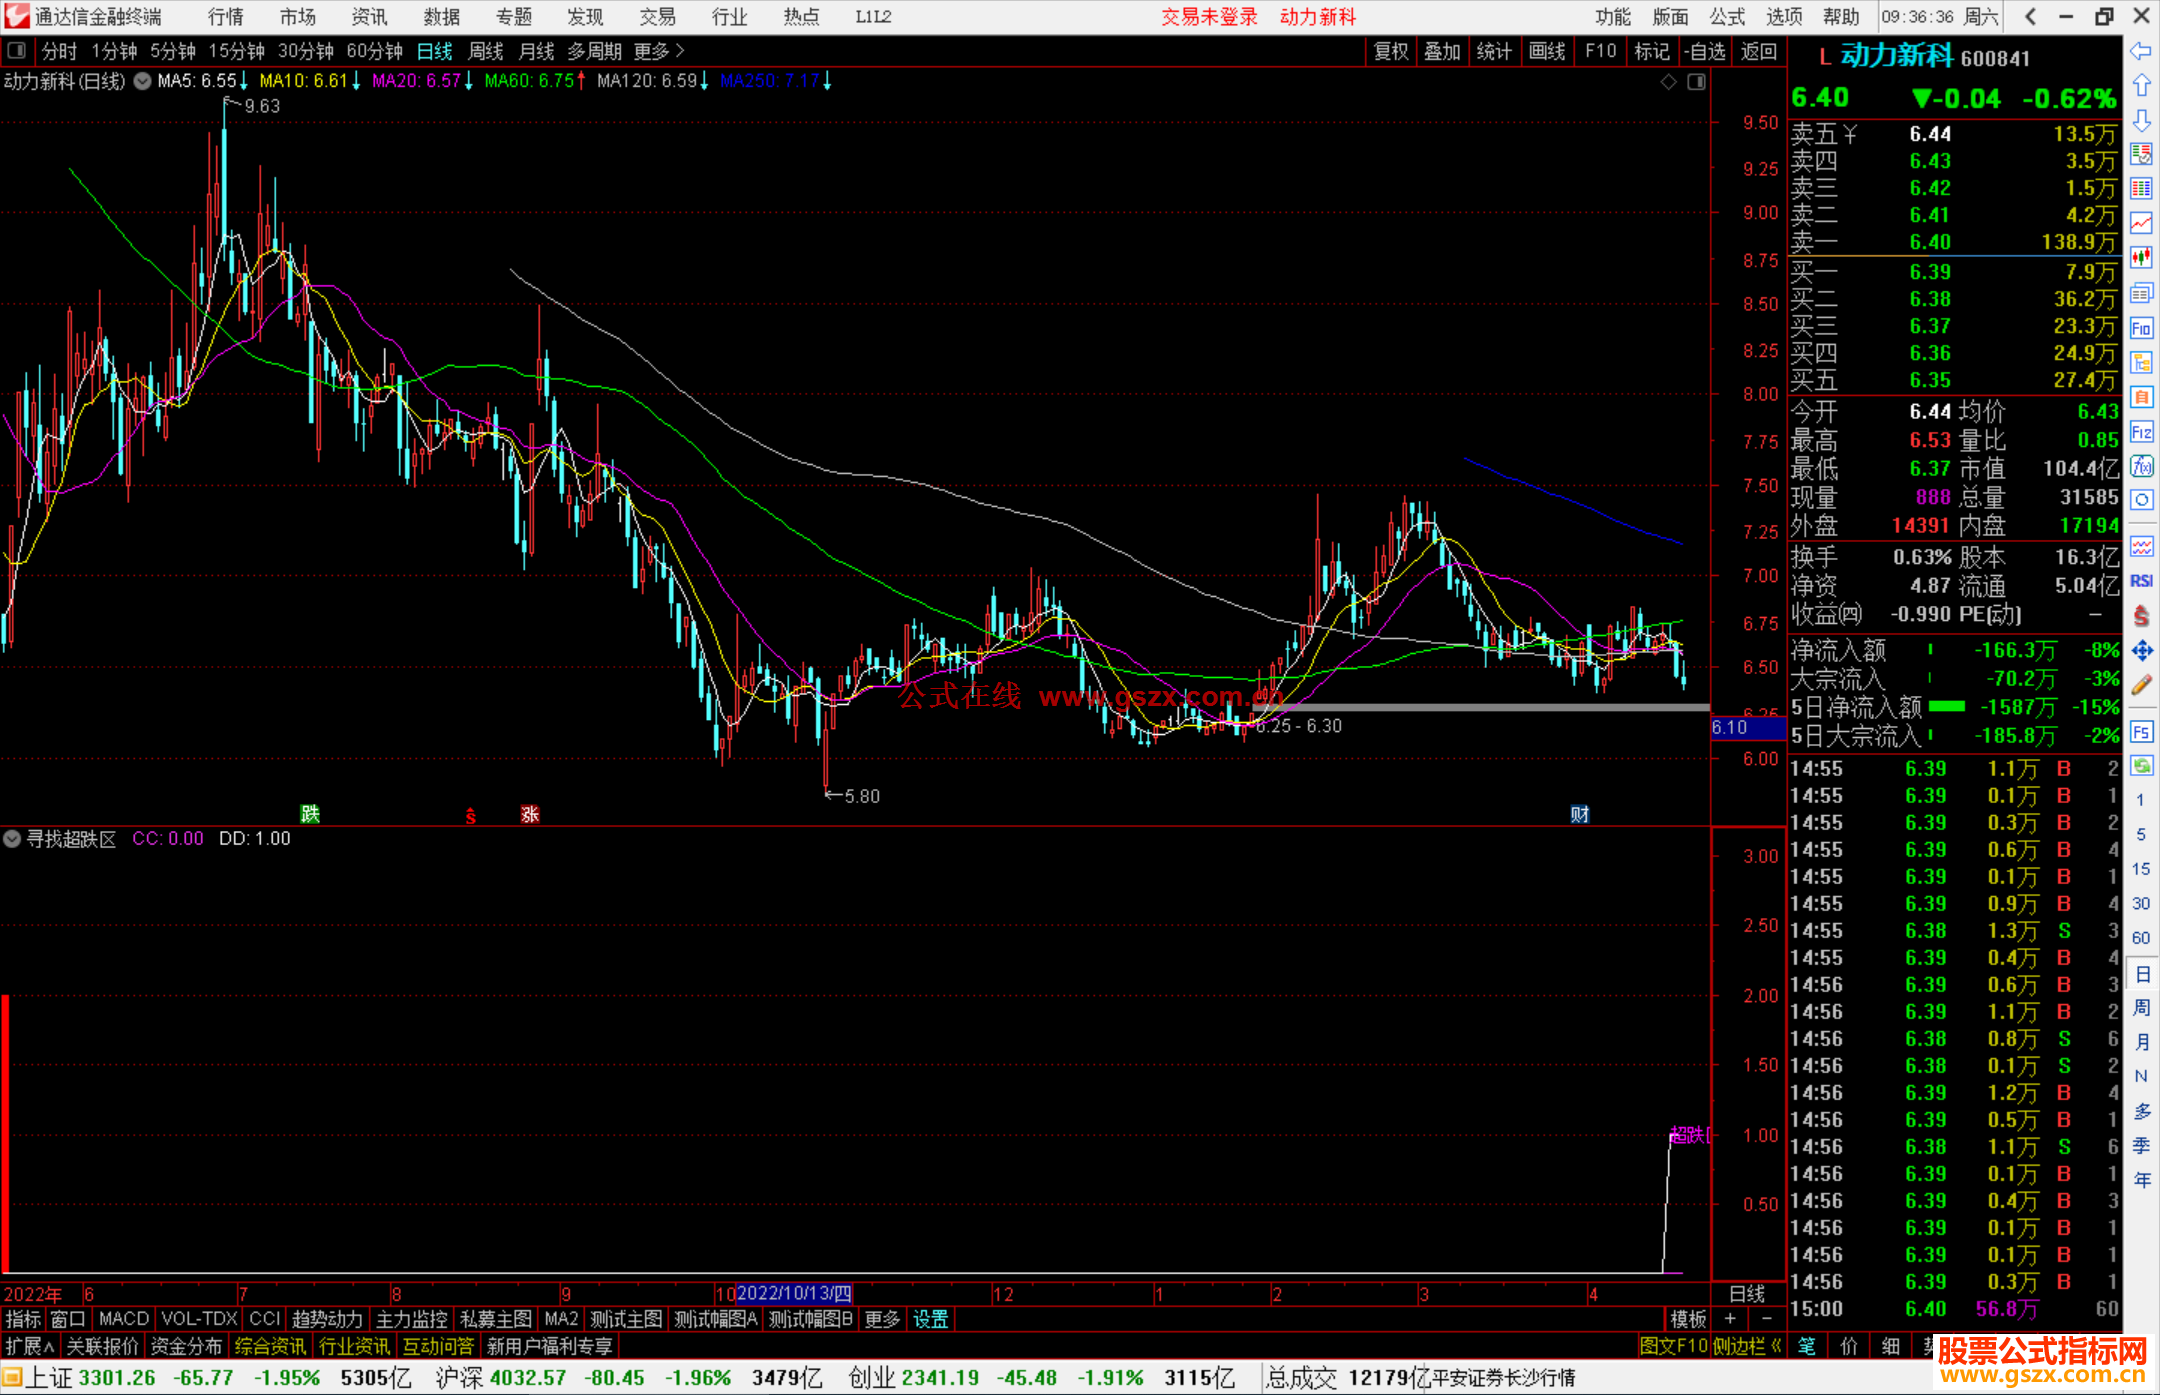Click the RSI indicator sidebar icon
The width and height of the screenshot is (2160, 1395).
tap(2141, 581)
